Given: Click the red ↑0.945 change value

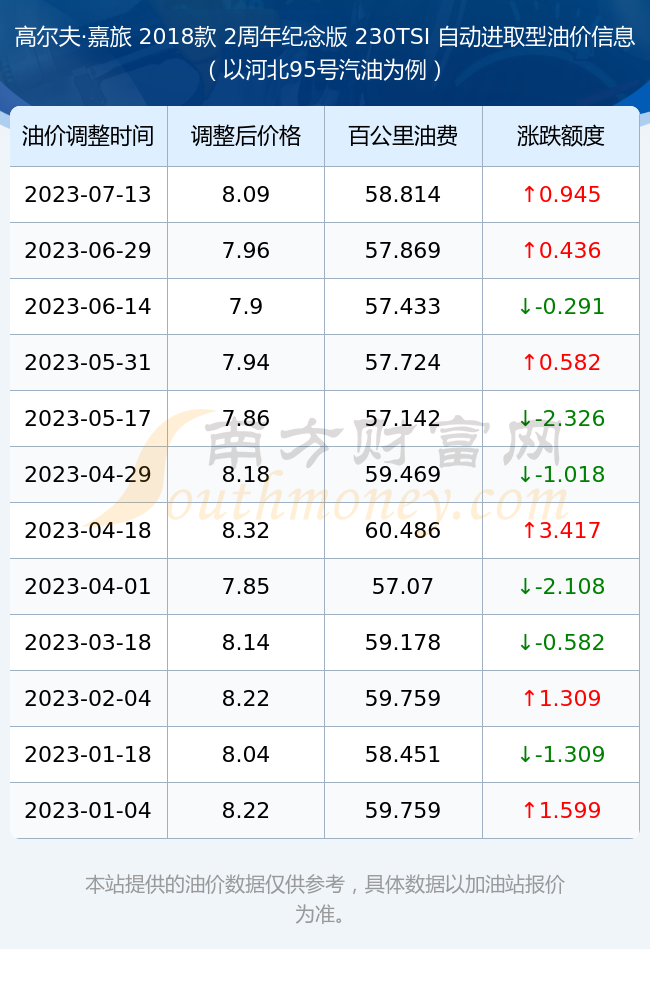Looking at the screenshot, I should point(561,195).
